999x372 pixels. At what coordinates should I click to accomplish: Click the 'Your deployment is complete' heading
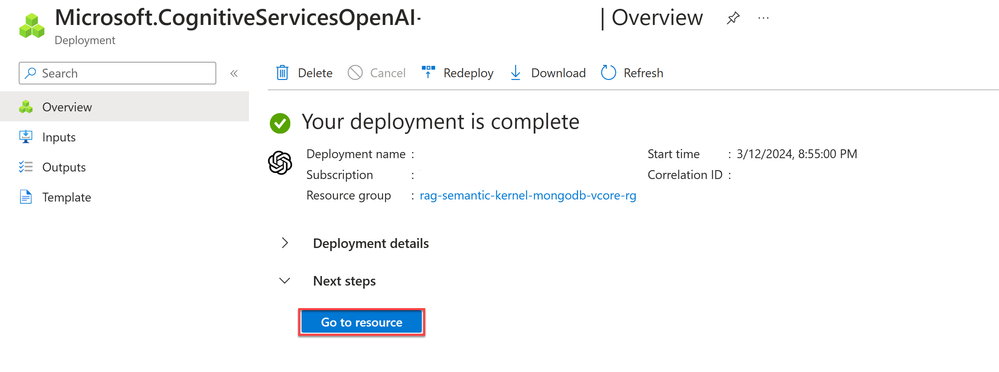[440, 122]
